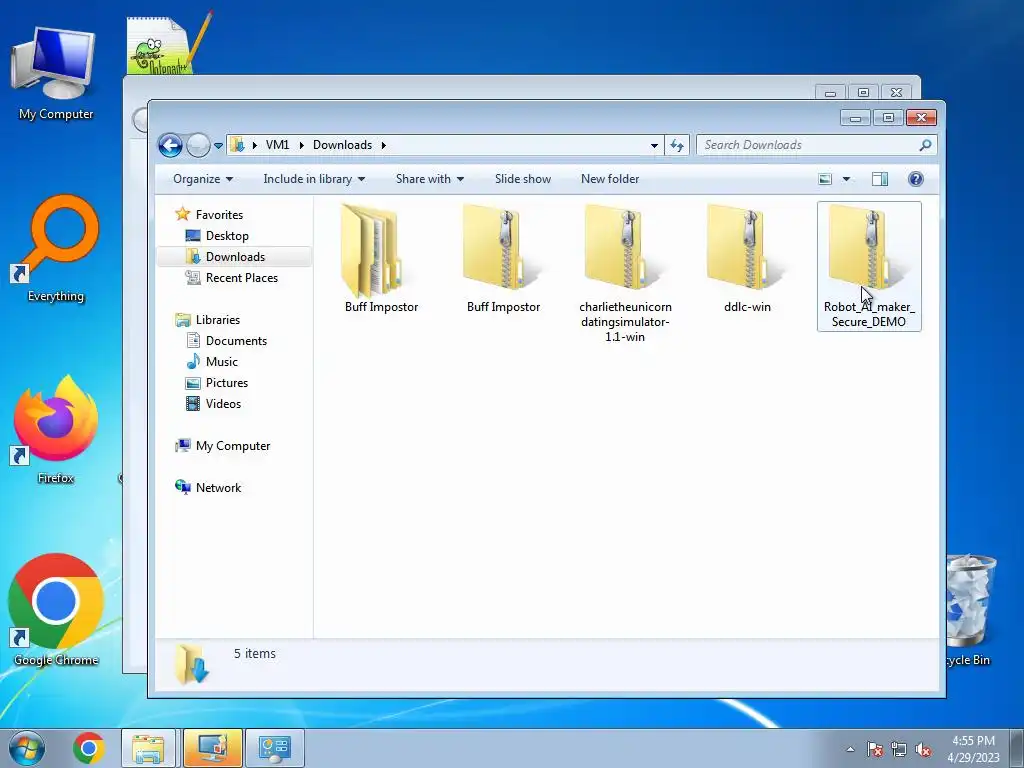This screenshot has width=1024, height=768.
Task: Select the Everything search desktop shortcut
Action: pos(56,248)
